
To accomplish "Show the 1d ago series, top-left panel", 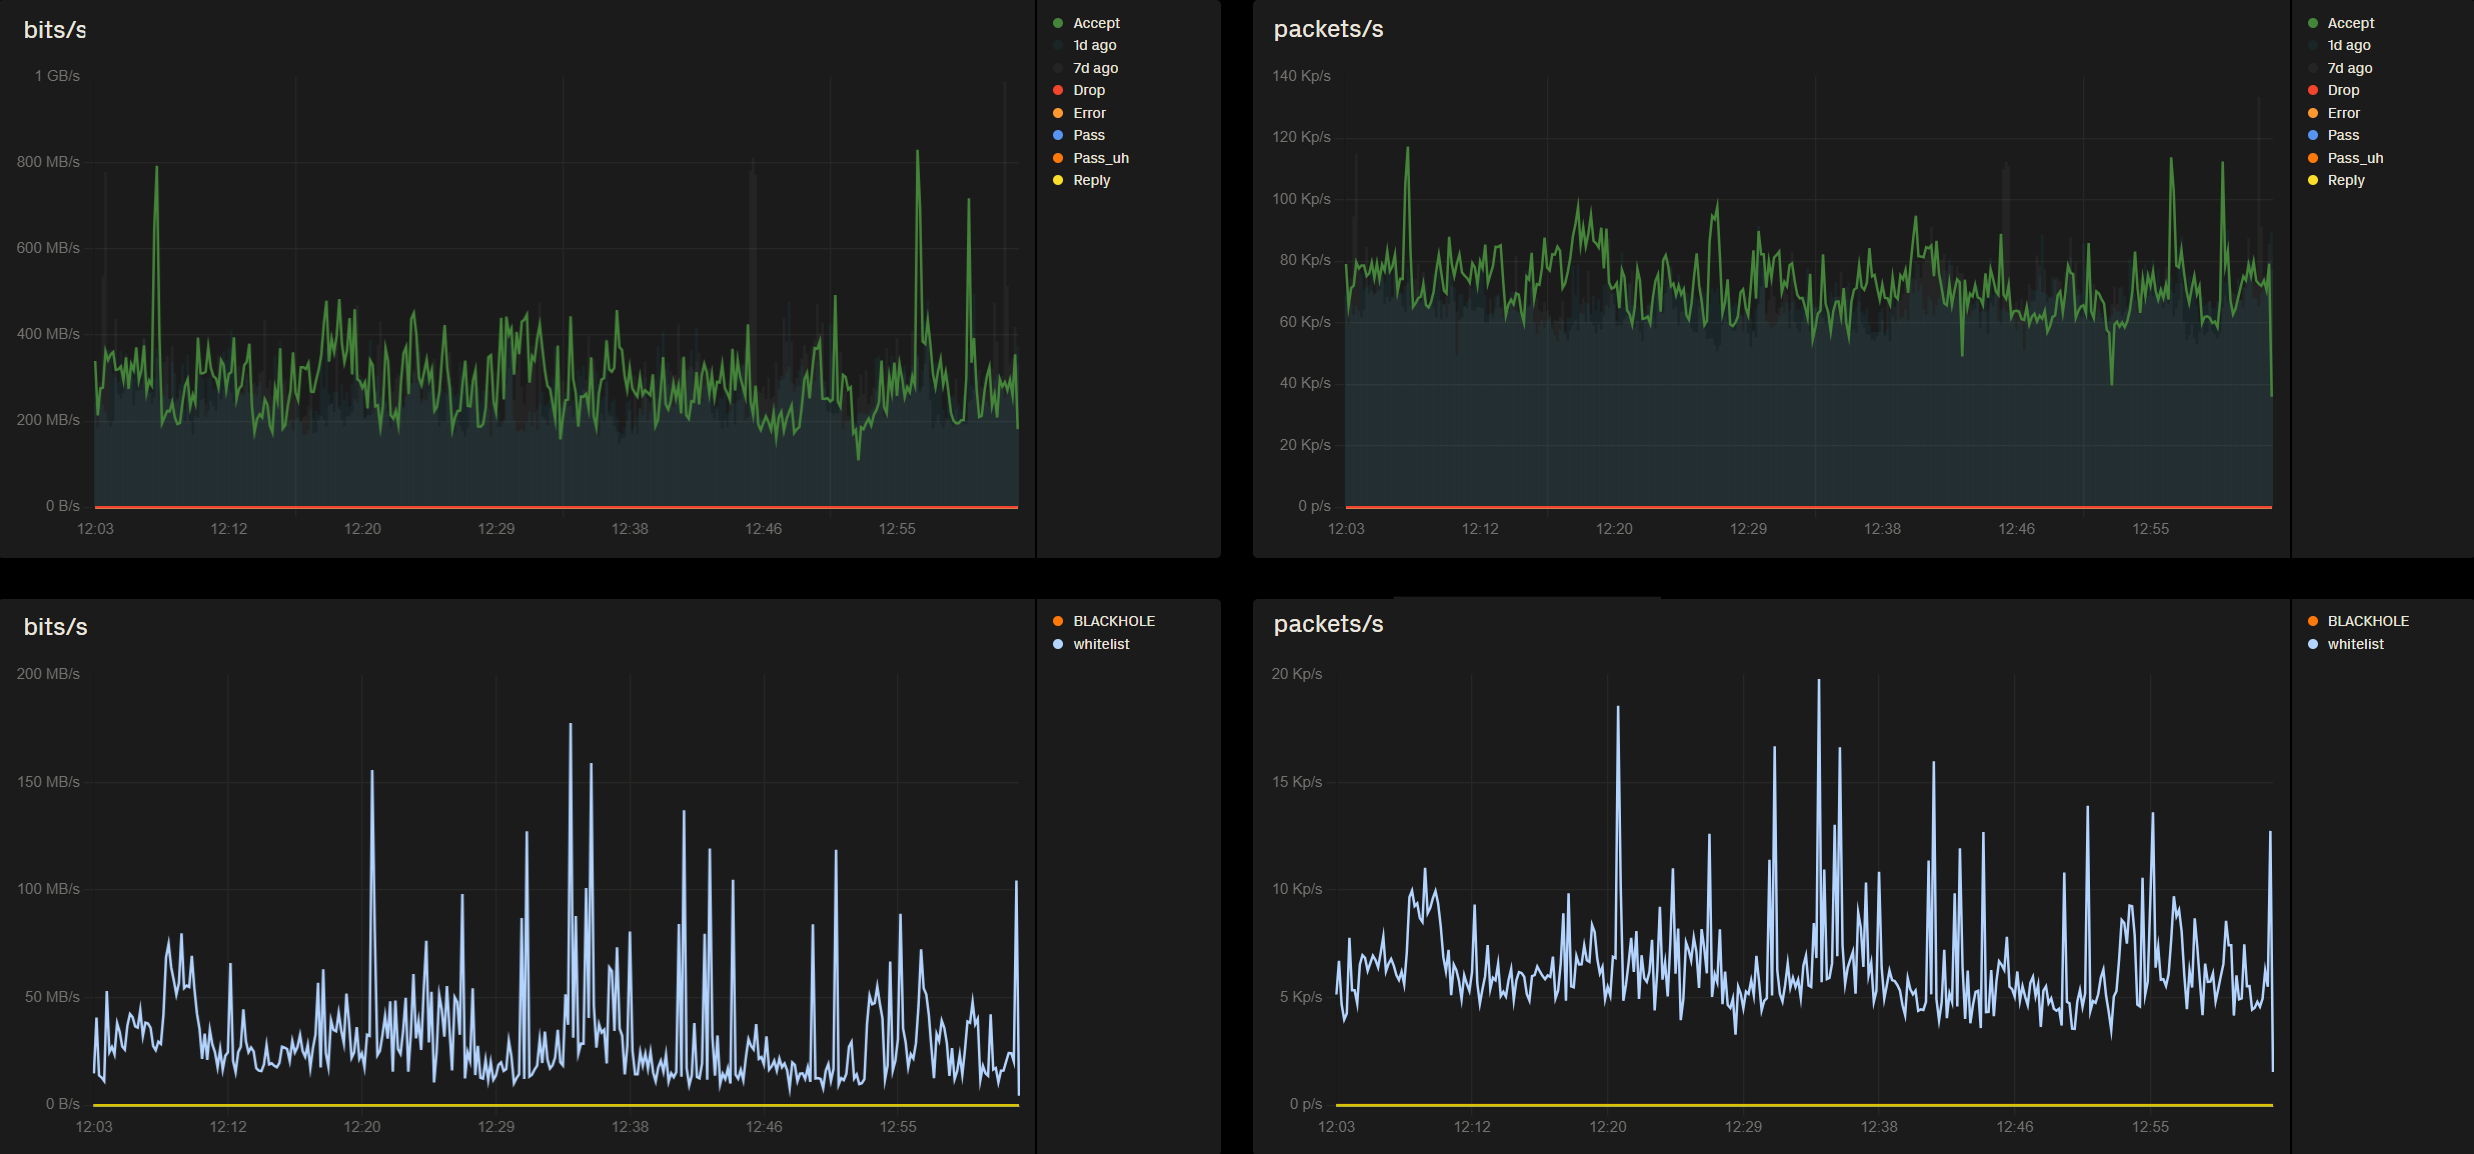I will (x=1094, y=45).
